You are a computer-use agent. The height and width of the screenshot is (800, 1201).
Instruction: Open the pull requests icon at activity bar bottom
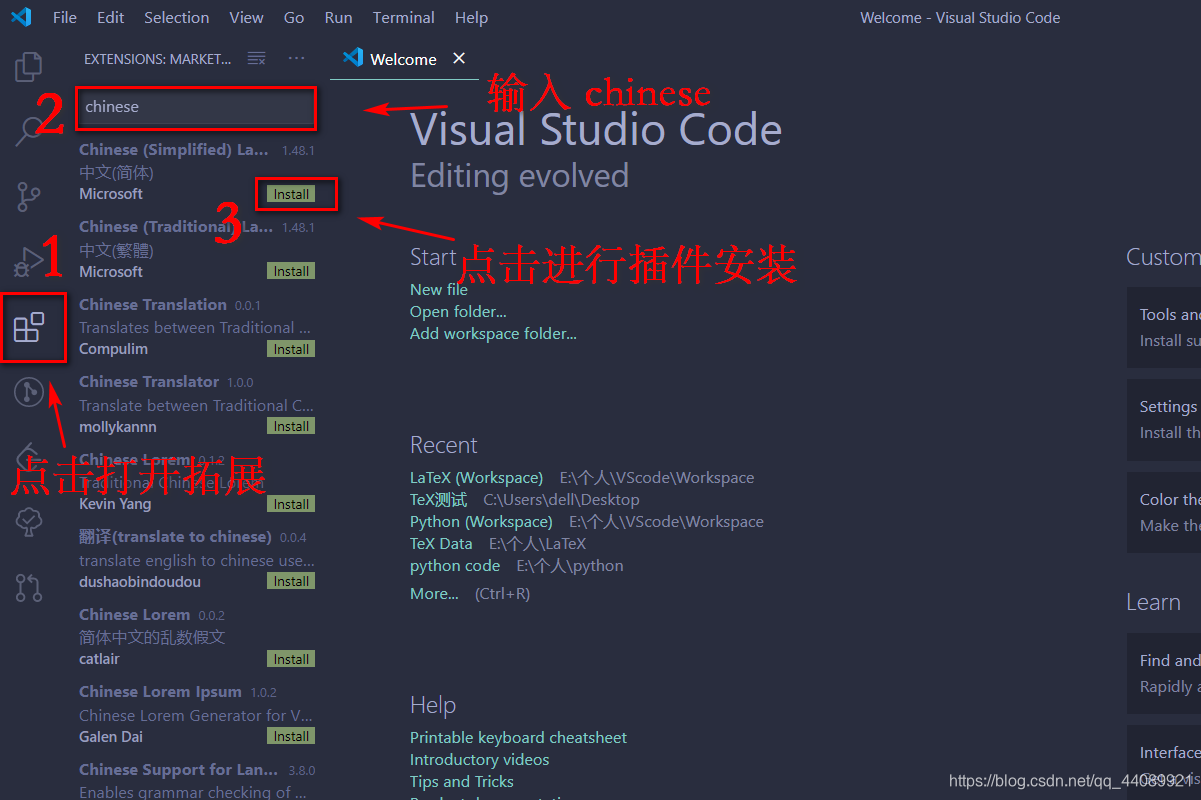(29, 586)
